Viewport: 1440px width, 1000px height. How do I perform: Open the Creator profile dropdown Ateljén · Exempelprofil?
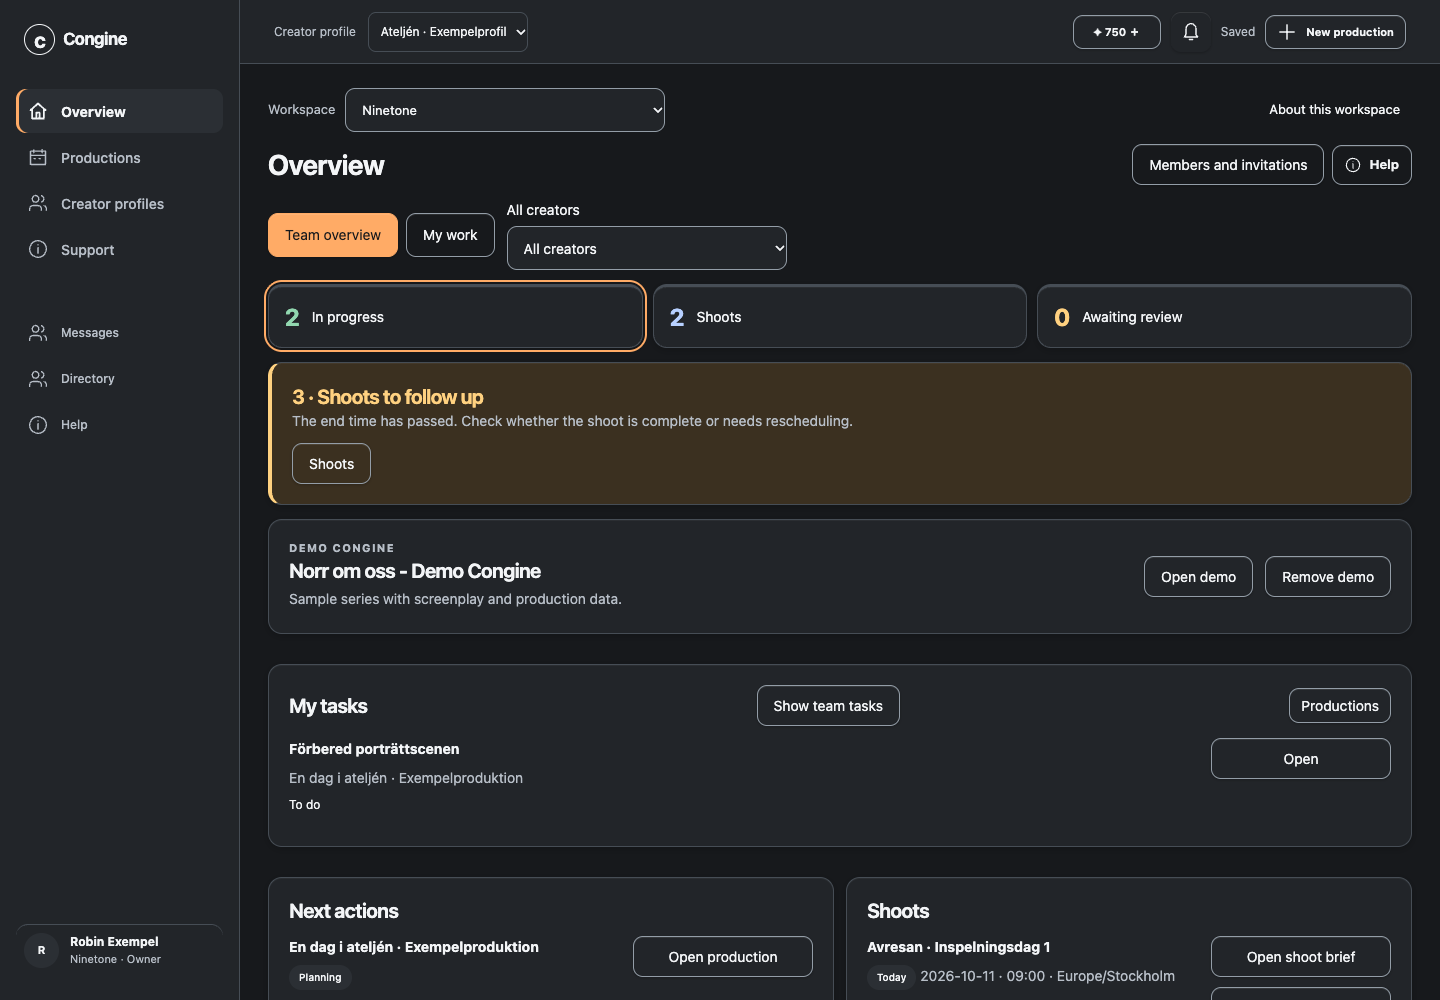[x=448, y=32]
